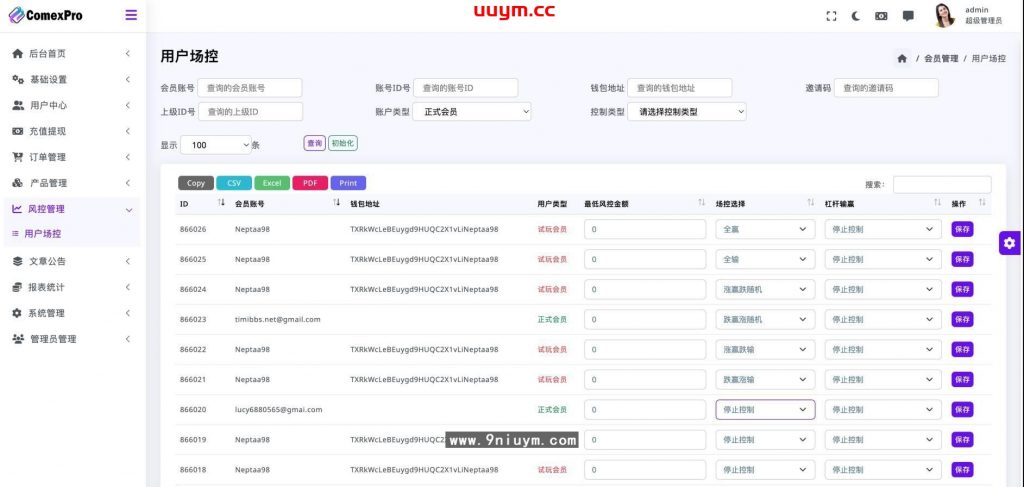Click the home icon in breadcrumb
The width and height of the screenshot is (1024, 487).
902,59
